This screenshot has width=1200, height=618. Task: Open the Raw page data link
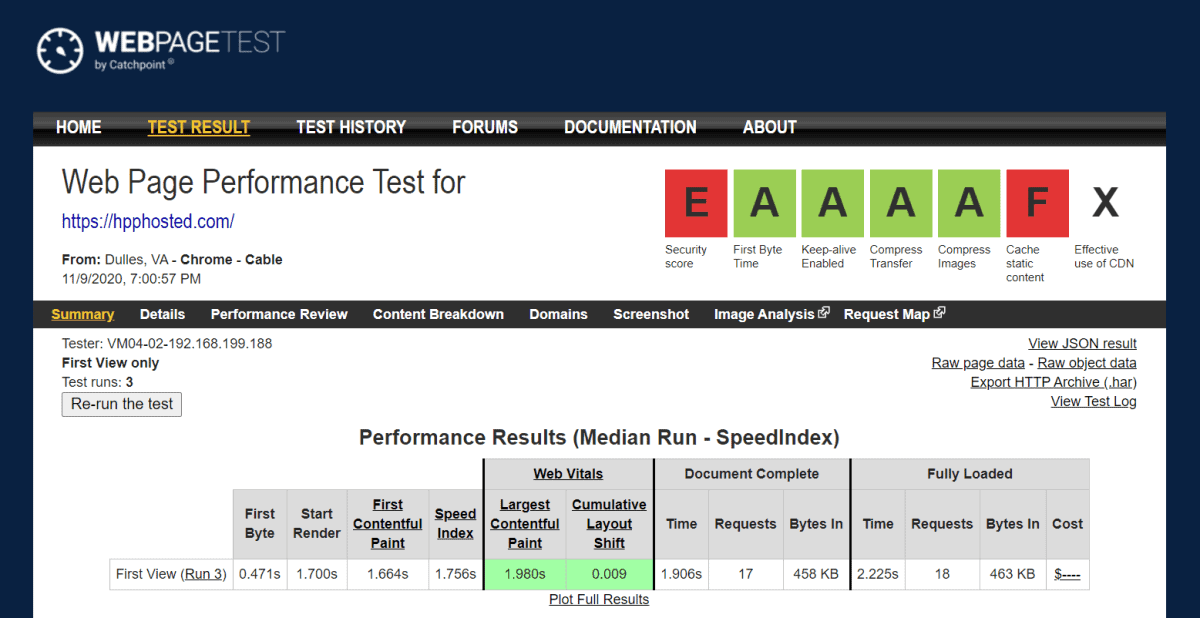coord(978,363)
